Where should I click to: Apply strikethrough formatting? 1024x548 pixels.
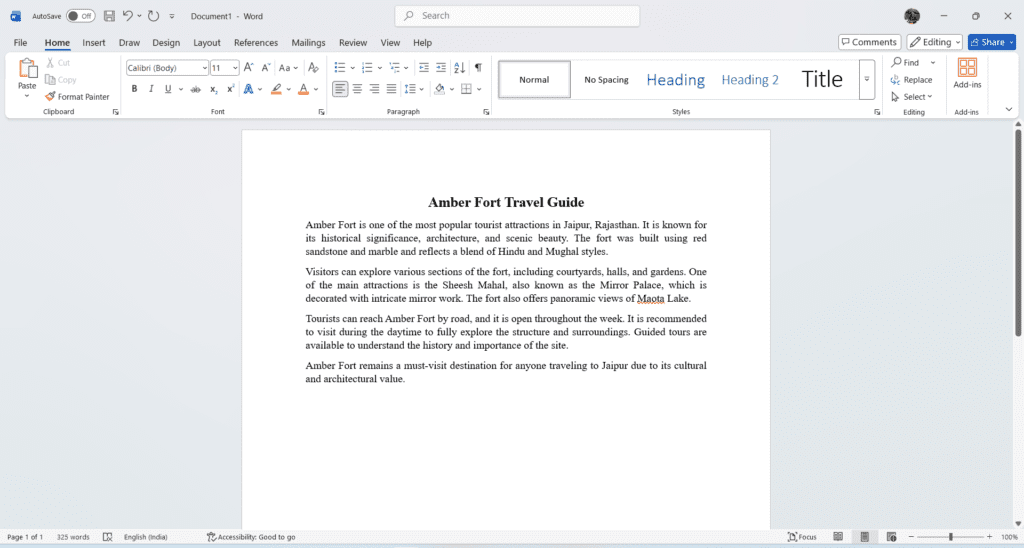click(x=195, y=89)
